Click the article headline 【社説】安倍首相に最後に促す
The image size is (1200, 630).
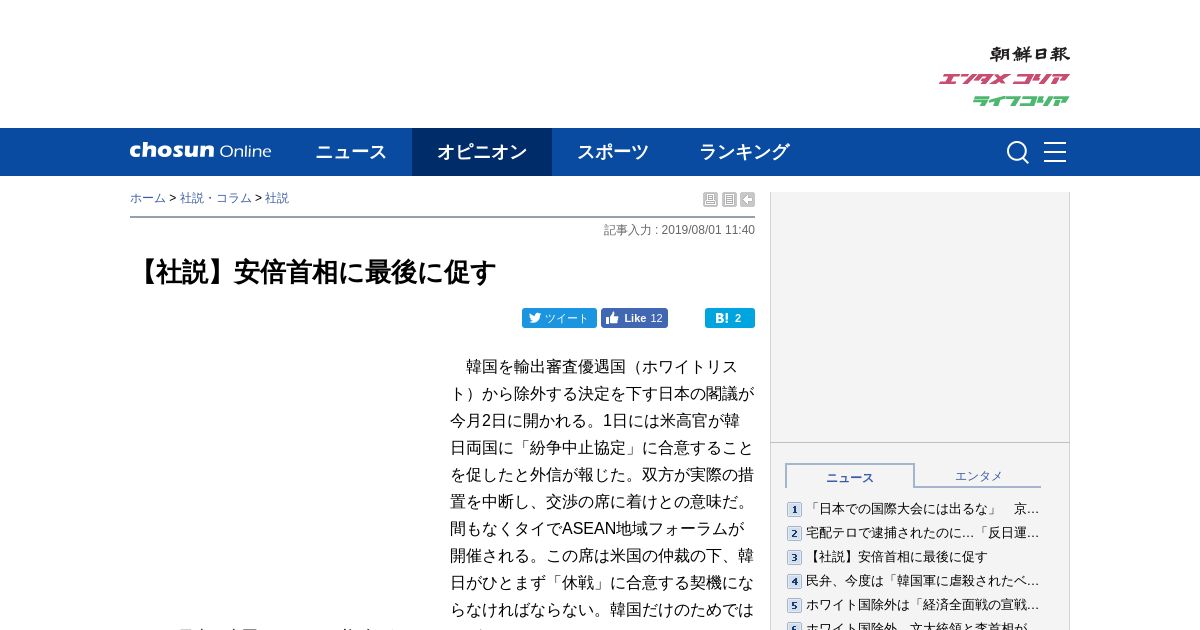point(314,272)
